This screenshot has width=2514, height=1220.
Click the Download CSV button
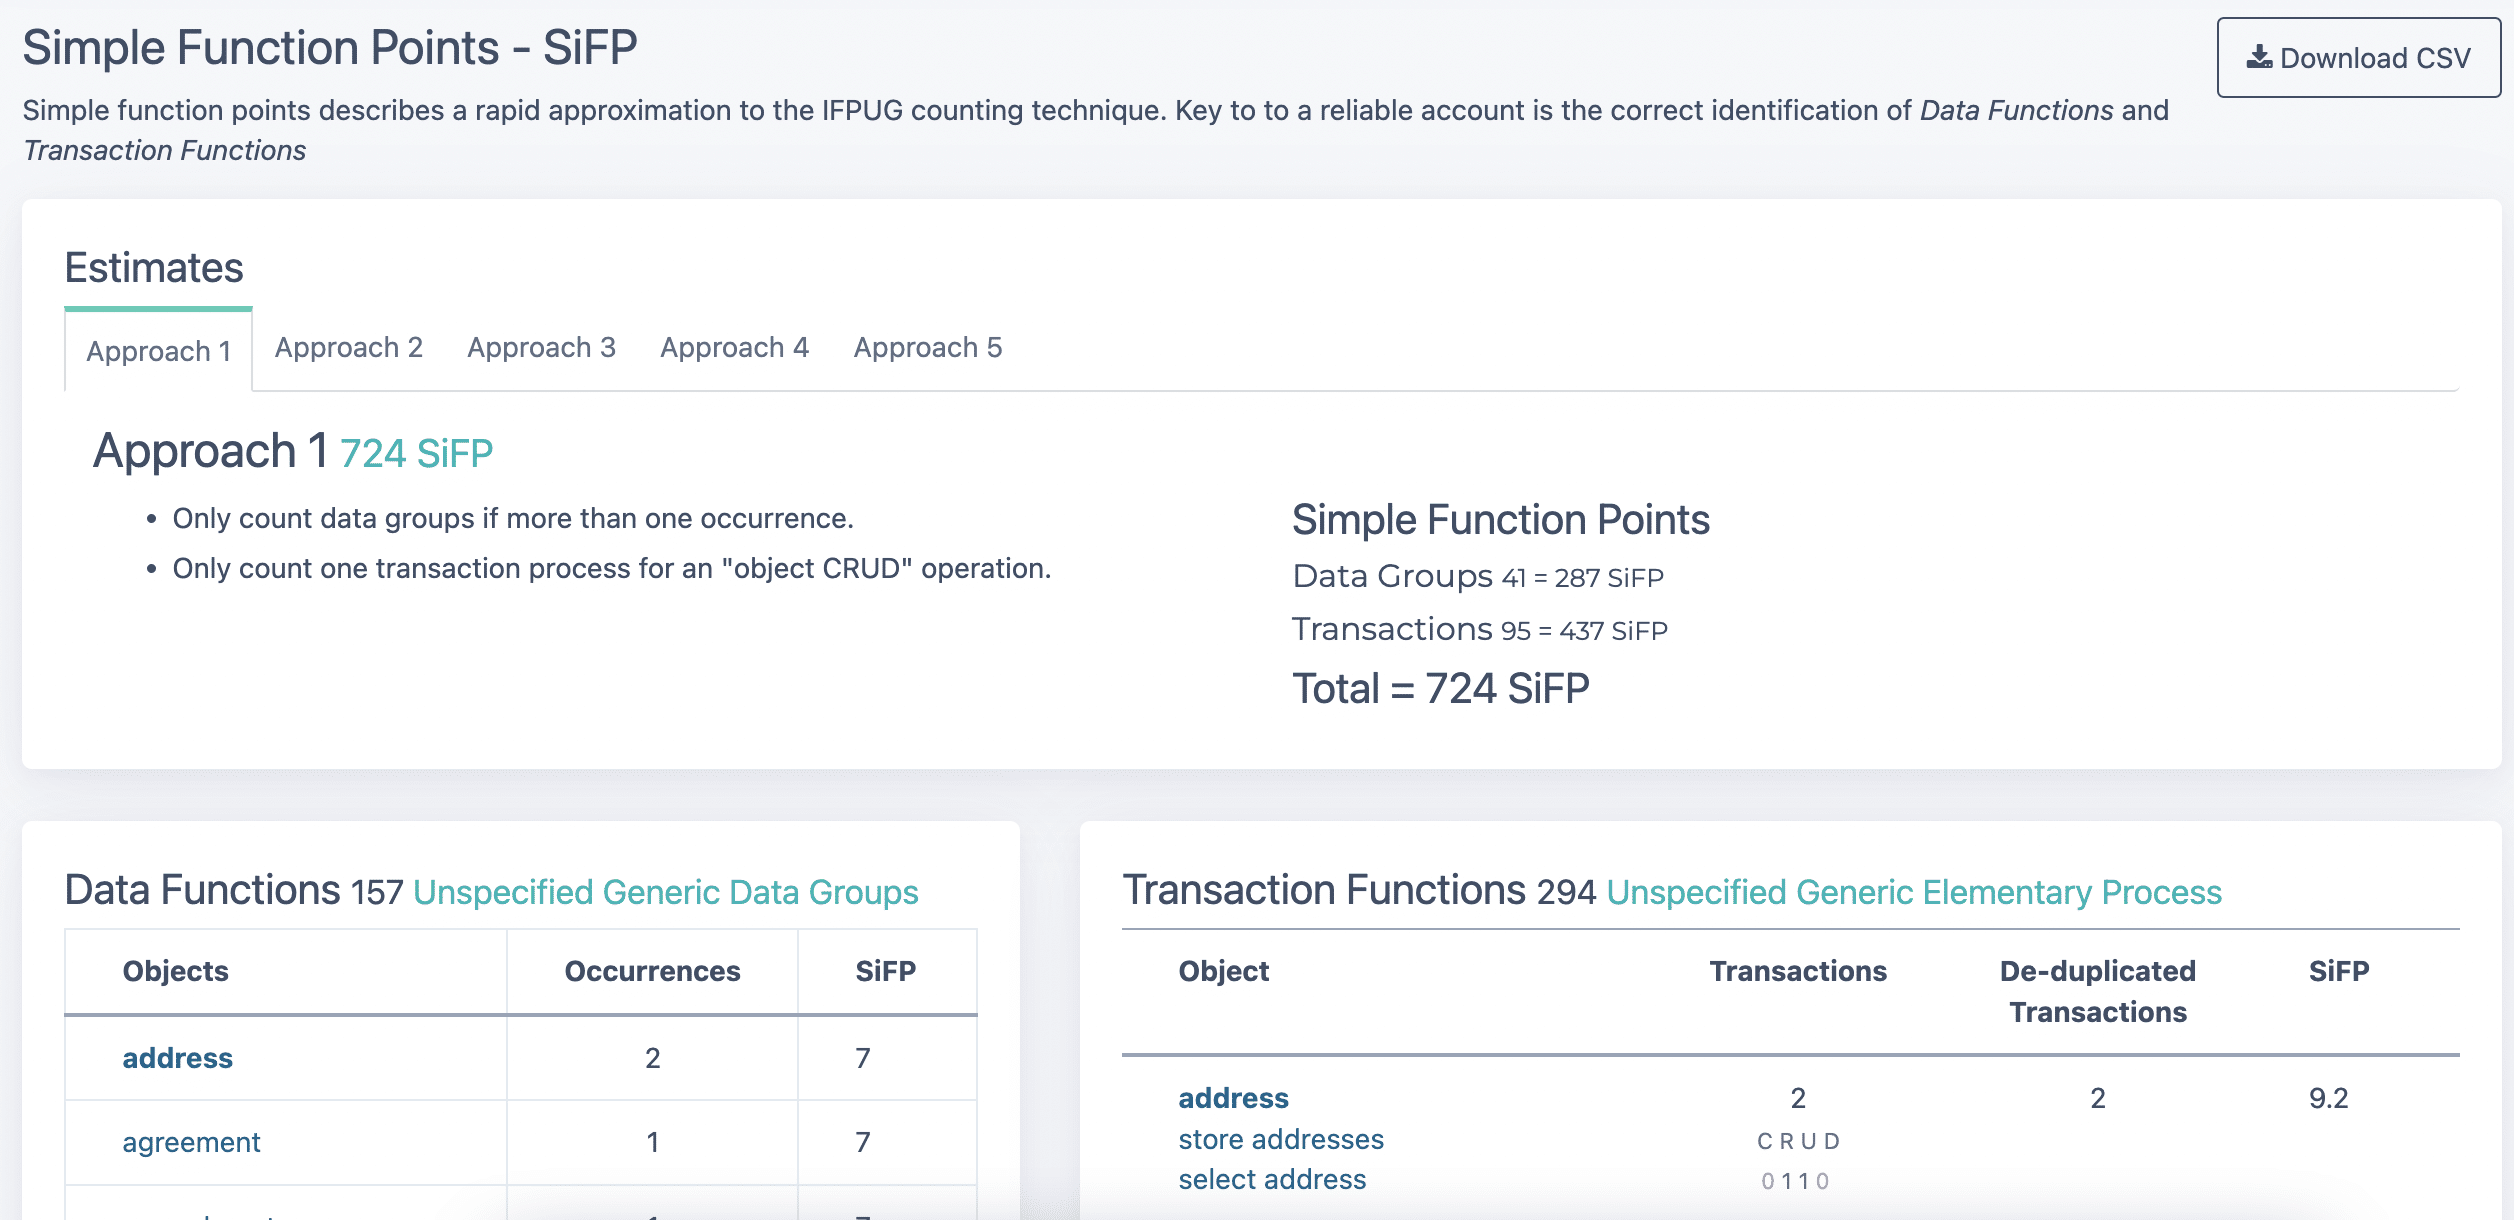2358,57
